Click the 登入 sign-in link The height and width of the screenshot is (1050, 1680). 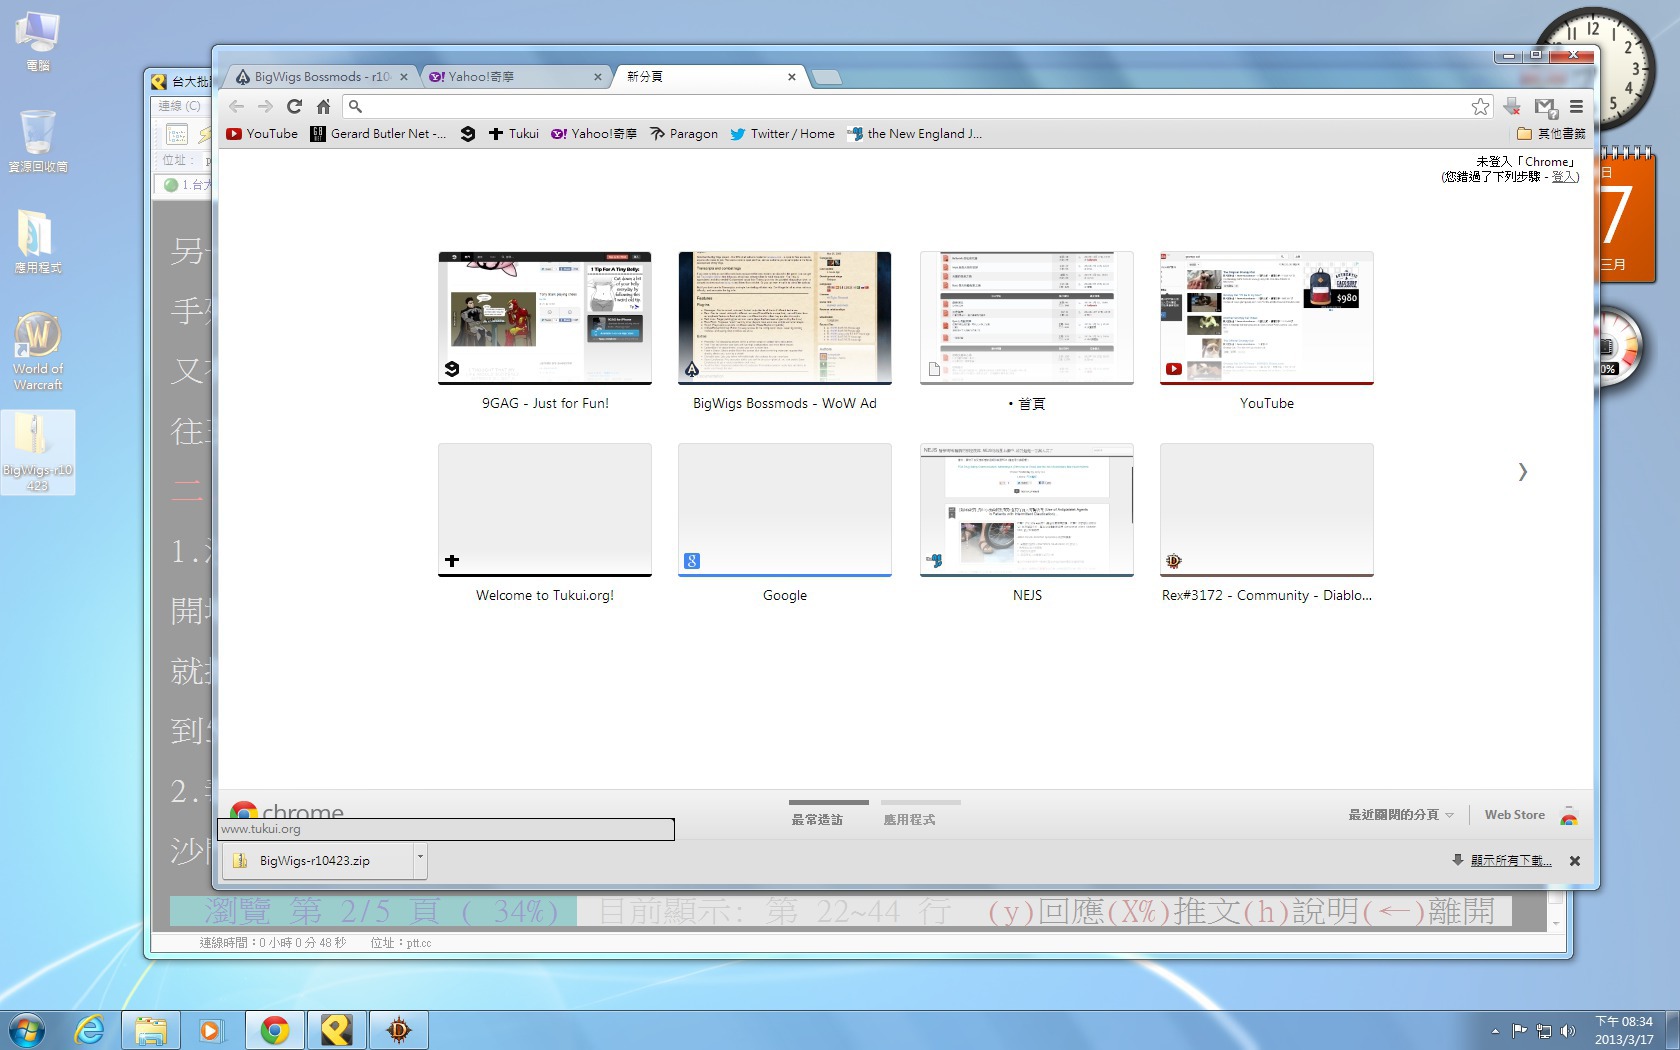(1563, 176)
